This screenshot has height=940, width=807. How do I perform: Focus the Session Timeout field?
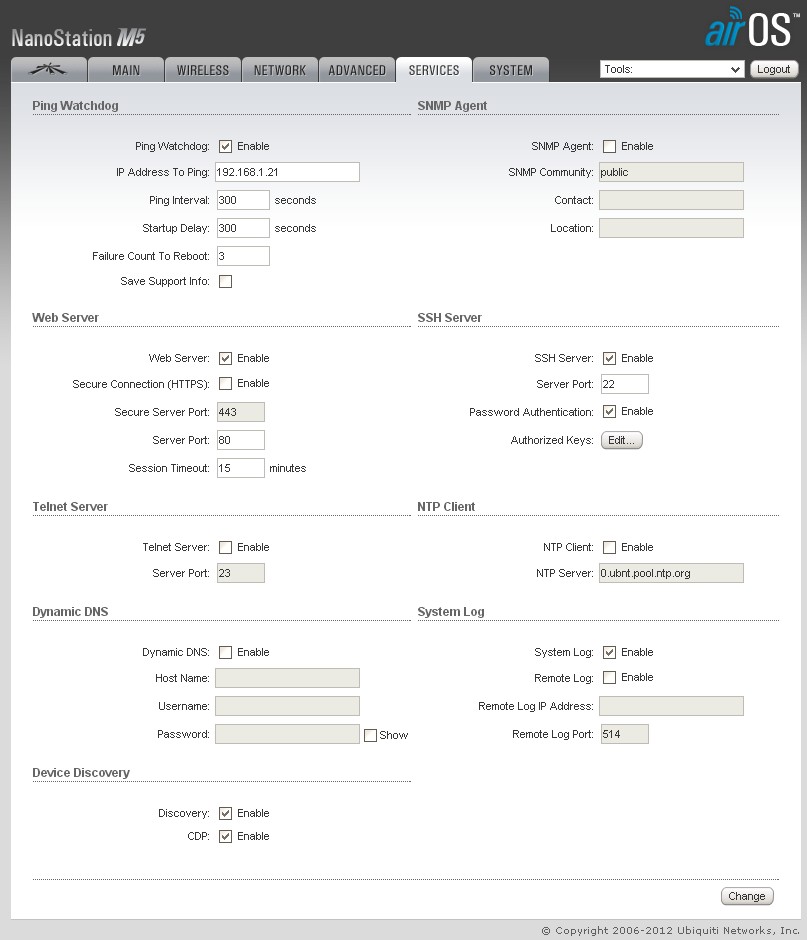pos(240,468)
